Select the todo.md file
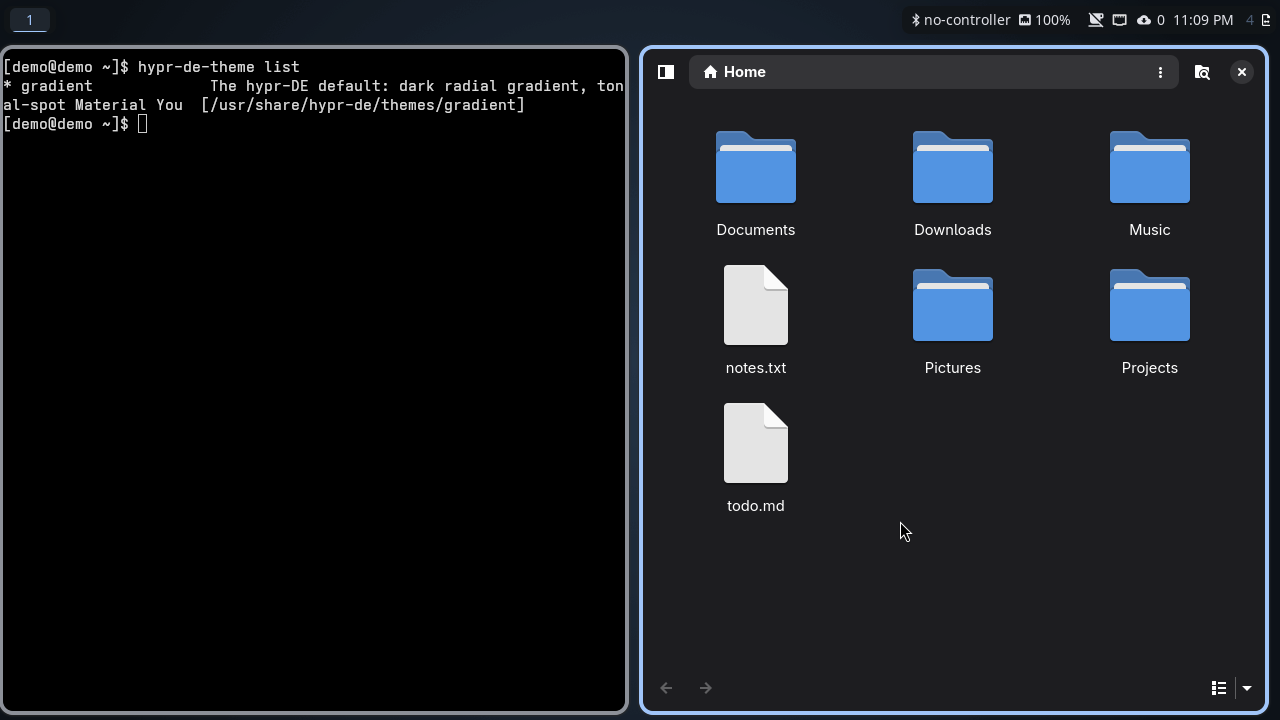The height and width of the screenshot is (720, 1280). point(756,459)
